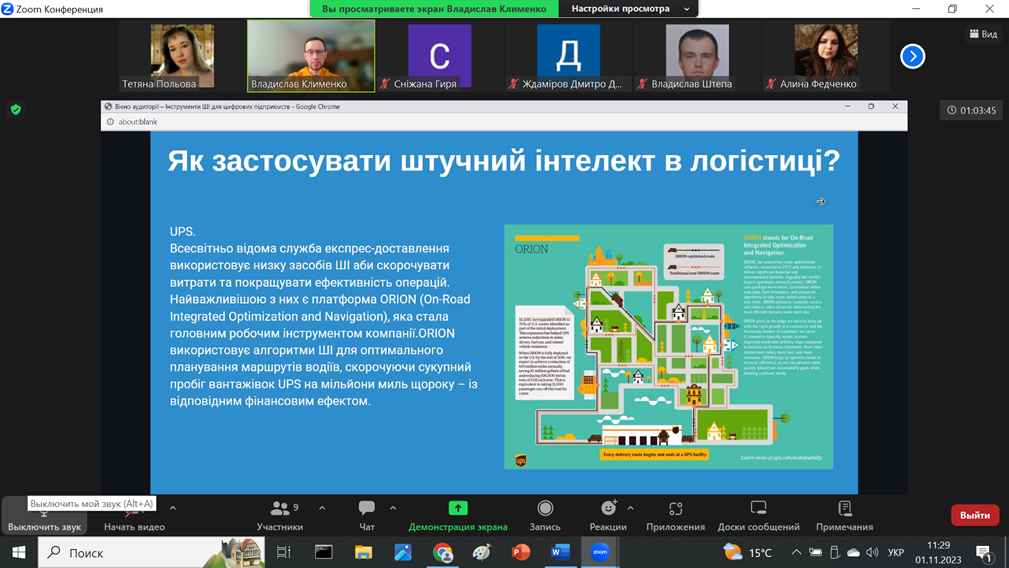Select Тетяна Польова video thumbnail
The height and width of the screenshot is (568, 1009).
[x=182, y=57]
